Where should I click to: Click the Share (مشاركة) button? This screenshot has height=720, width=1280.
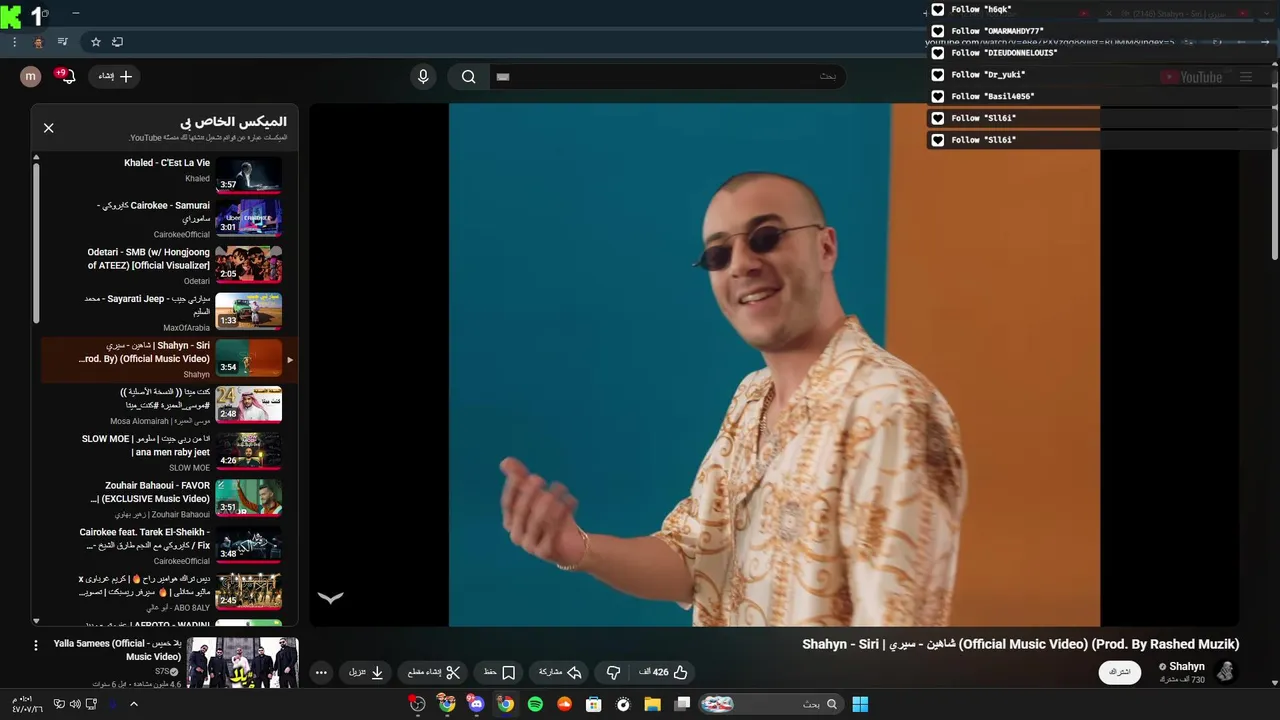point(559,672)
